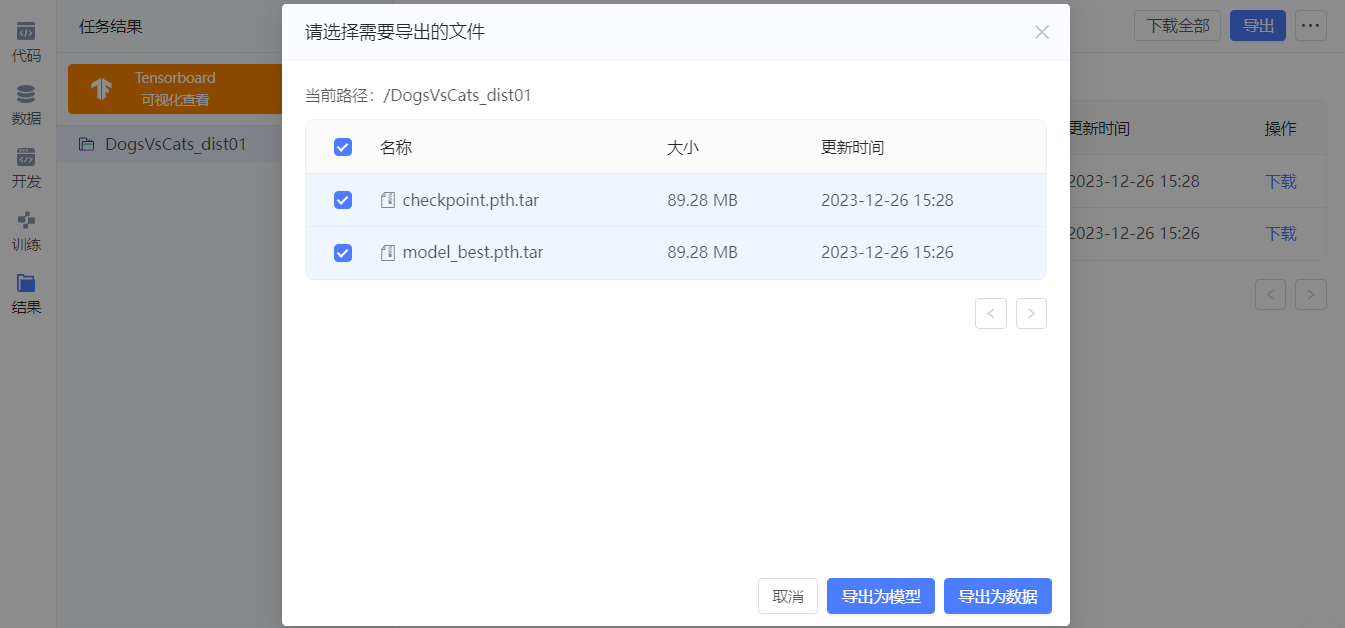The height and width of the screenshot is (628, 1345).
Task: Open the more options ellipsis menu
Action: point(1311,26)
